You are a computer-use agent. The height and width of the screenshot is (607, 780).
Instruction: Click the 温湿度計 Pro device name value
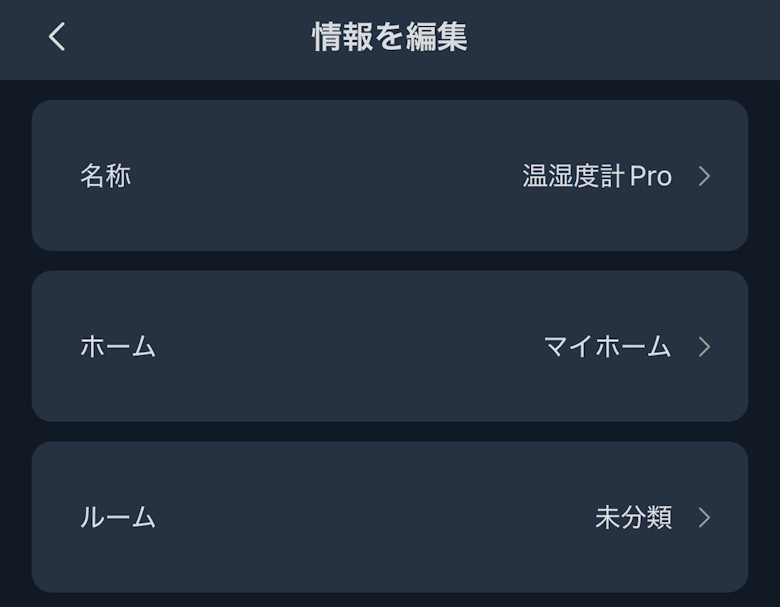tap(596, 176)
